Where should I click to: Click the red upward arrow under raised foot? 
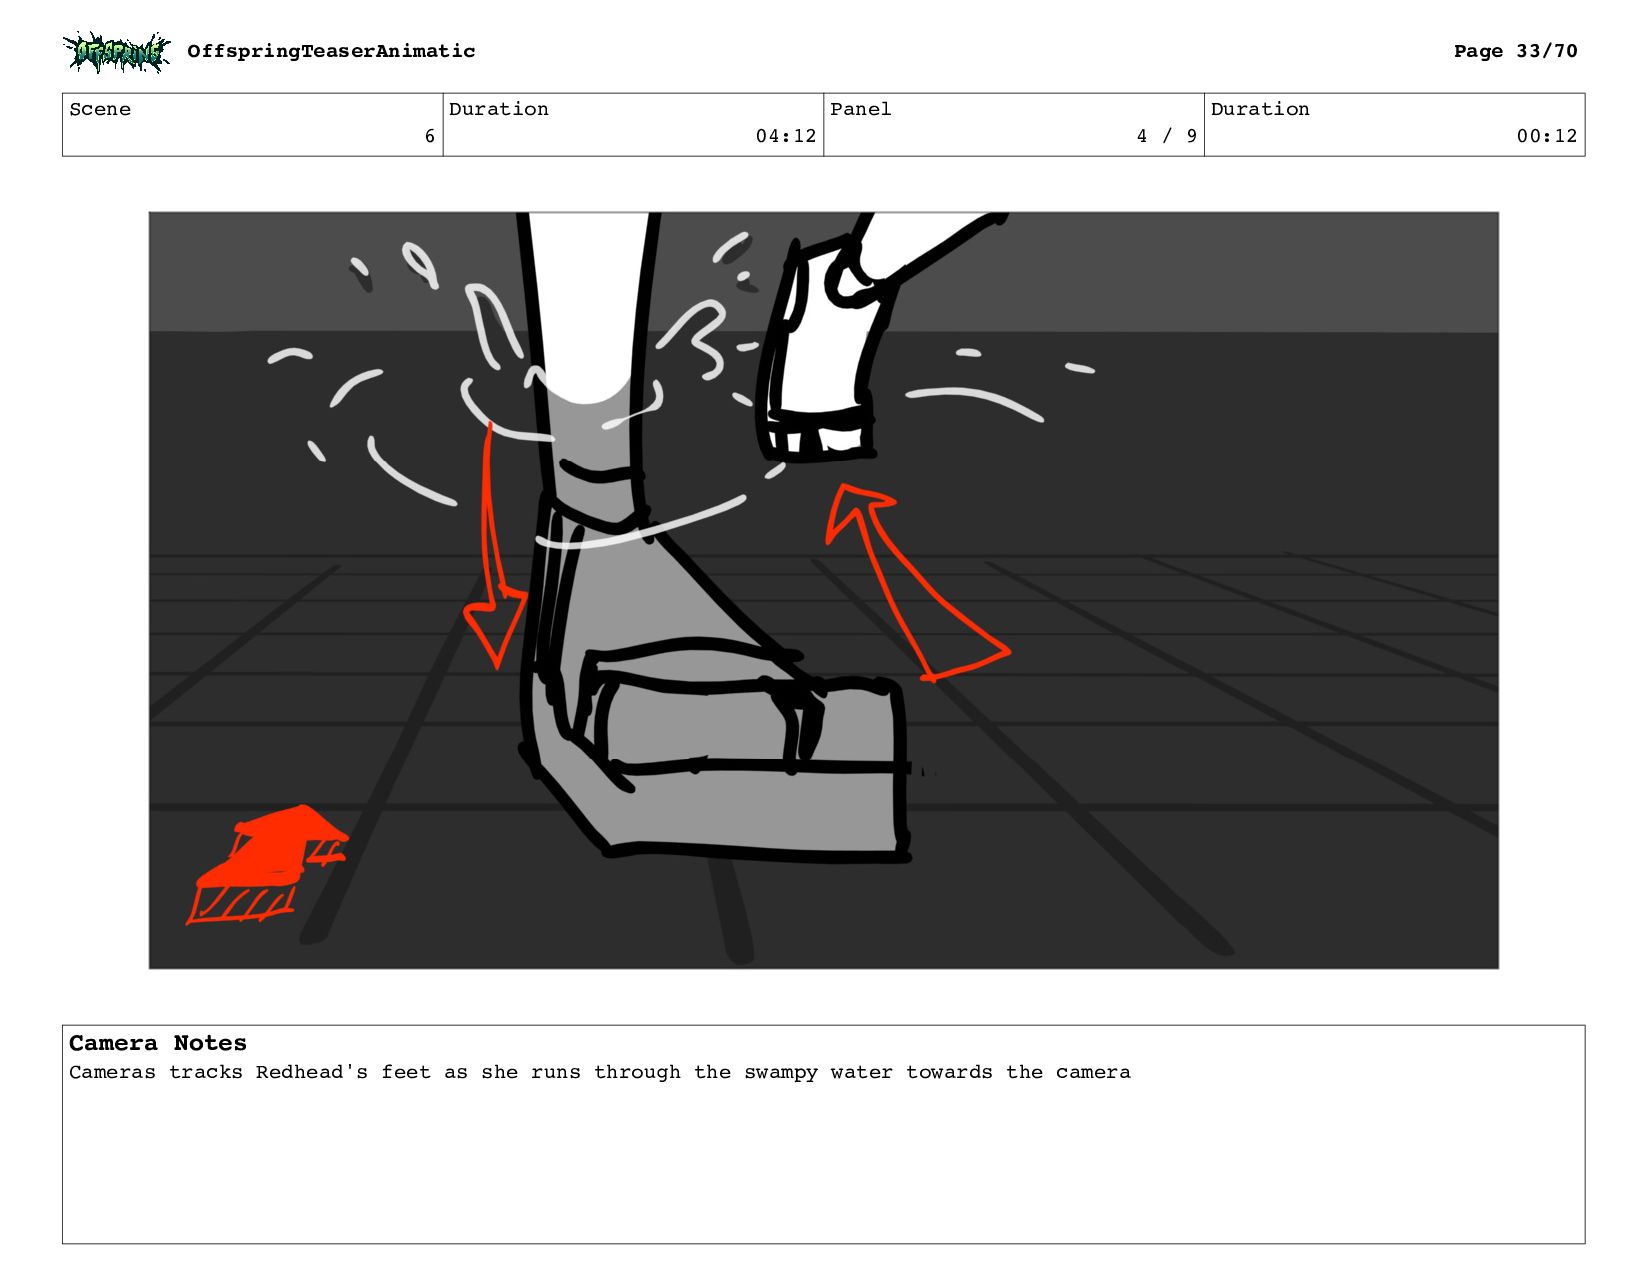click(913, 582)
